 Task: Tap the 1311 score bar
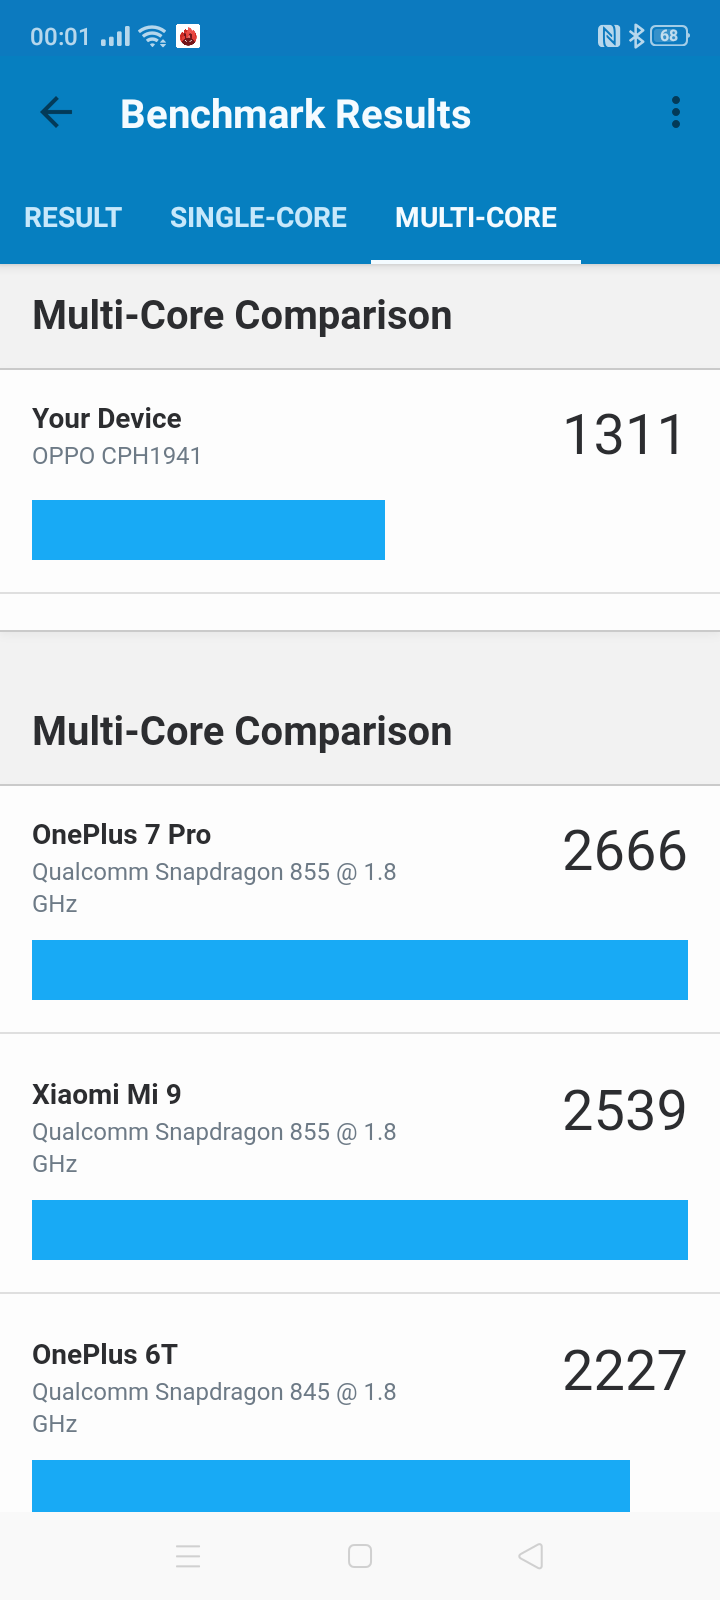click(x=208, y=530)
